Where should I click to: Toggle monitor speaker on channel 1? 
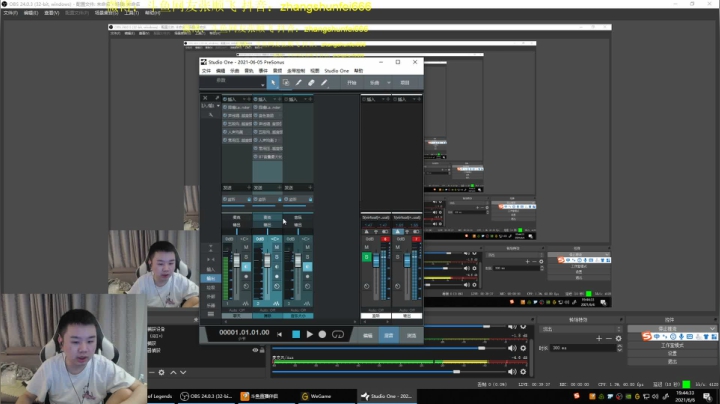click(x=246, y=267)
